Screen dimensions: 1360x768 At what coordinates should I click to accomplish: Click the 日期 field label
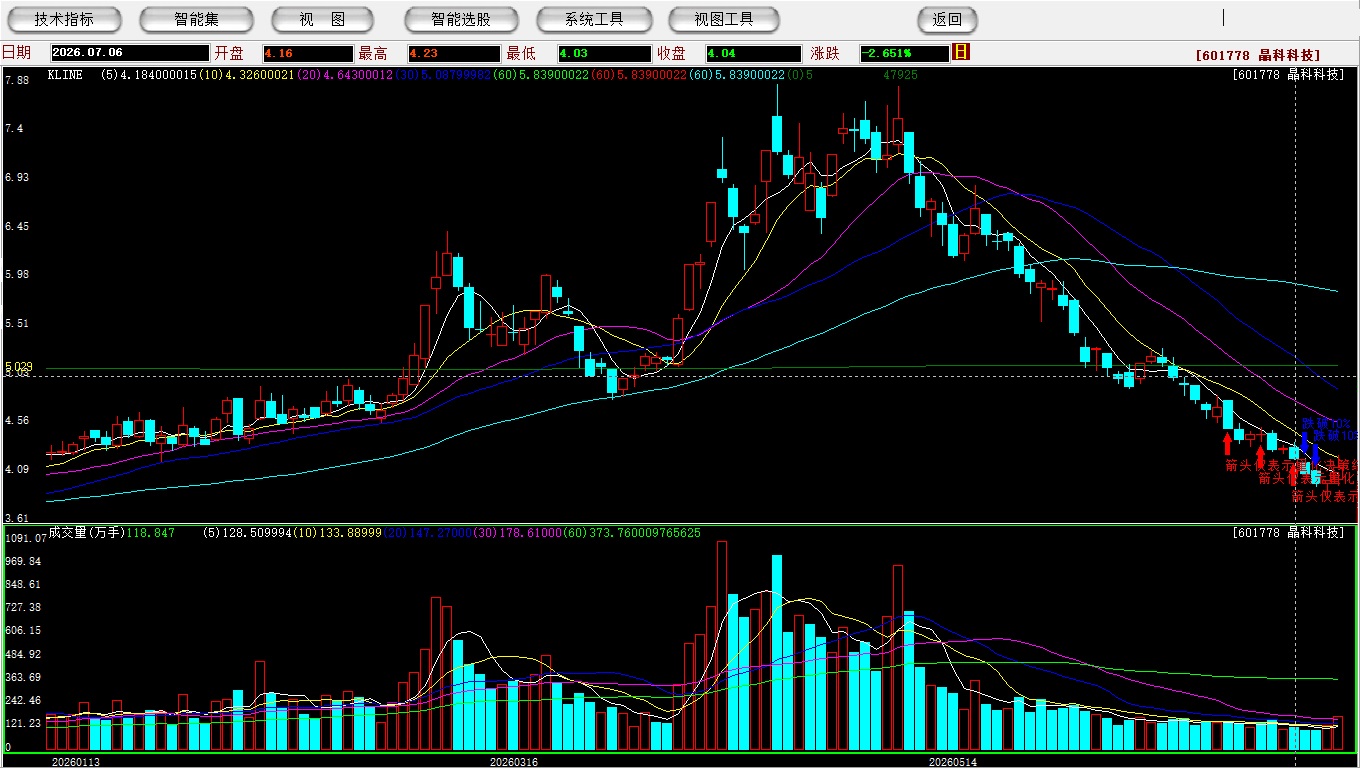point(16,53)
